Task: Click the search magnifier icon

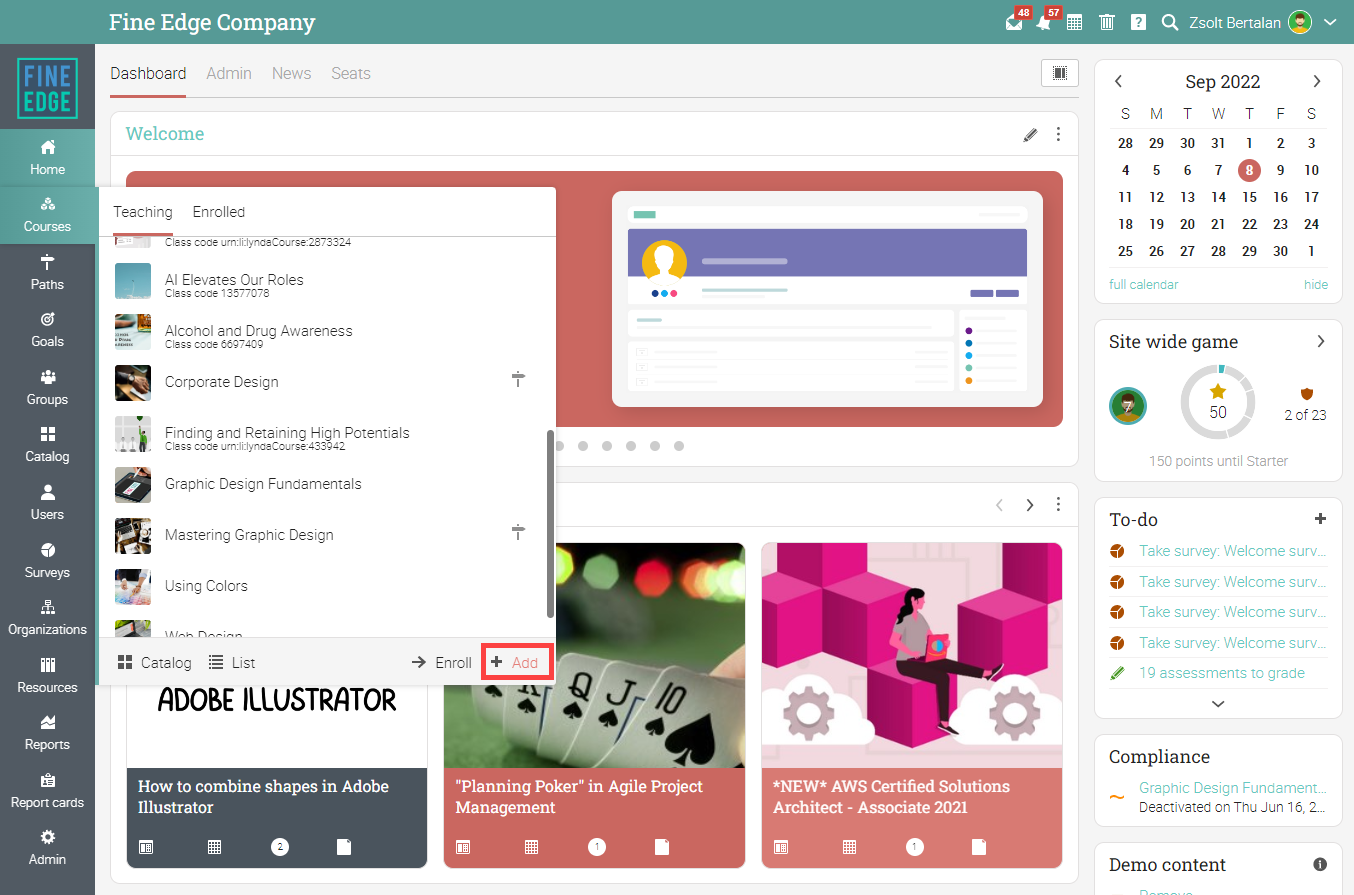Action: (x=1169, y=22)
